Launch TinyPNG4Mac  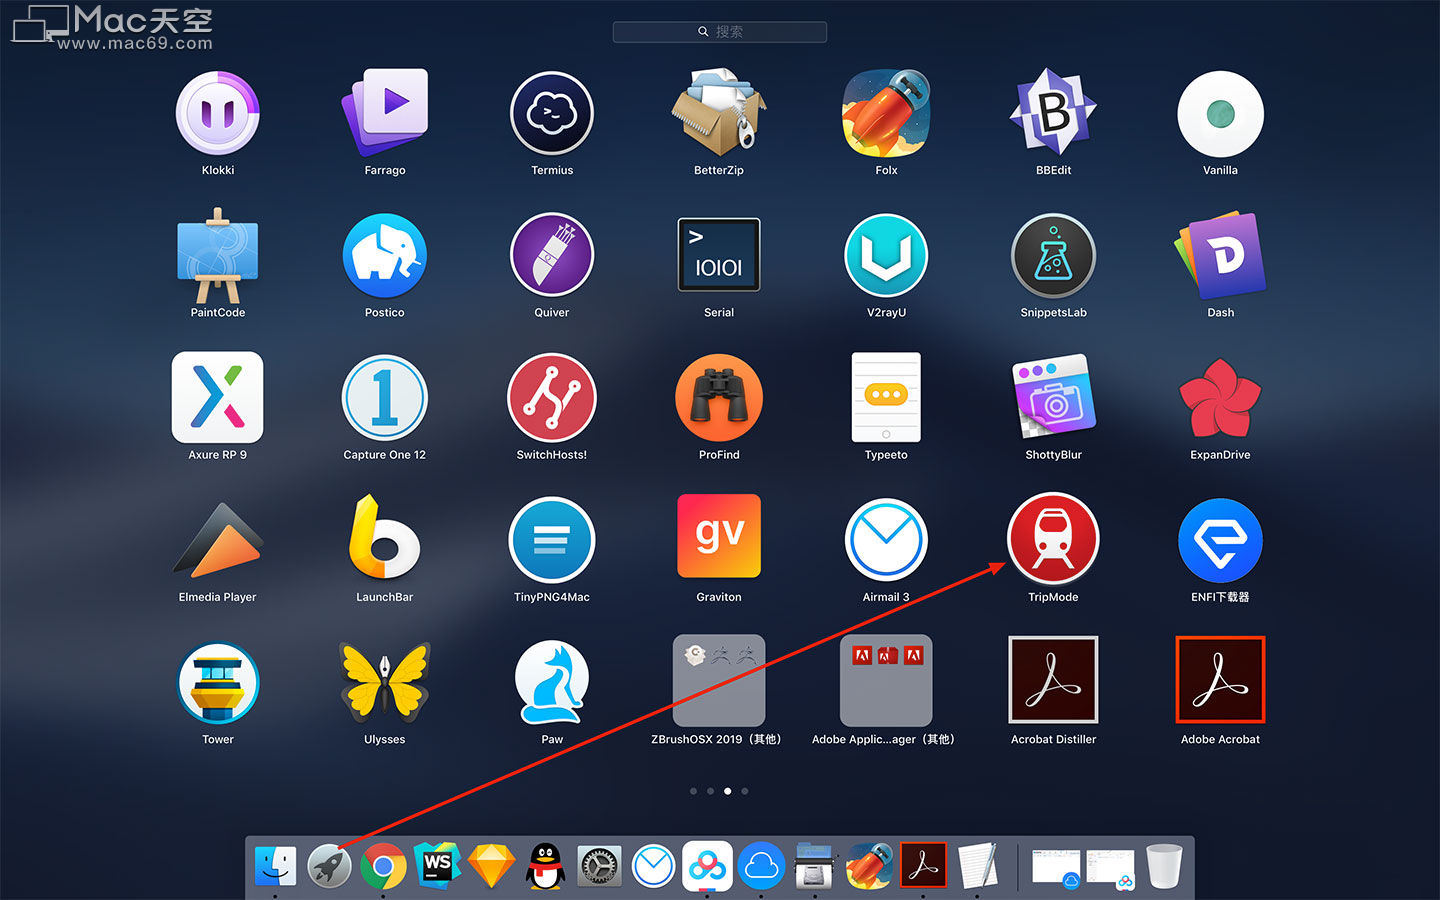[x=552, y=540]
